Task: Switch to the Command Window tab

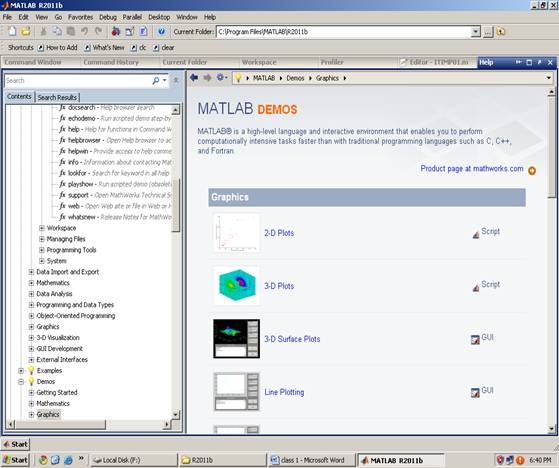Action: (x=33, y=62)
